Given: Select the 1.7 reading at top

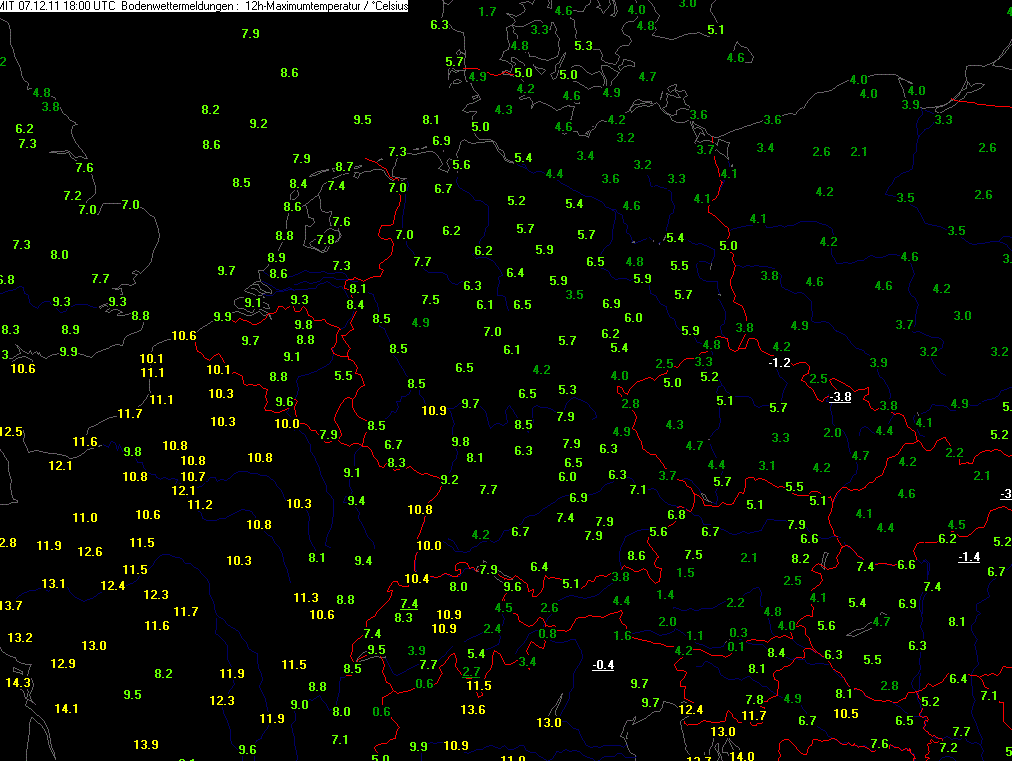Looking at the screenshot, I should pos(488,12).
